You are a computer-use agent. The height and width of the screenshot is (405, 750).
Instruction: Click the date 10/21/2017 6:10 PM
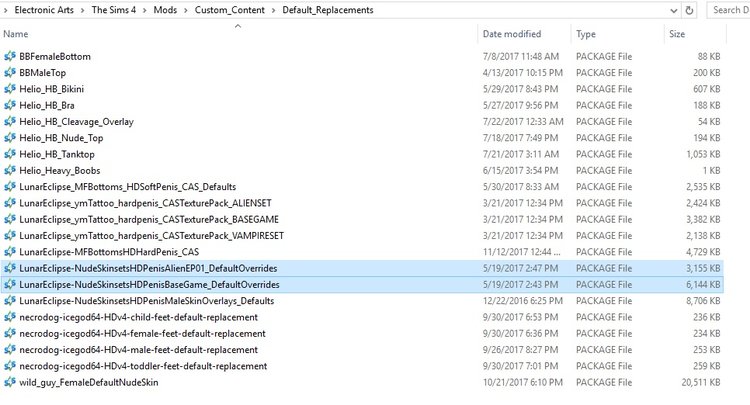pos(523,382)
